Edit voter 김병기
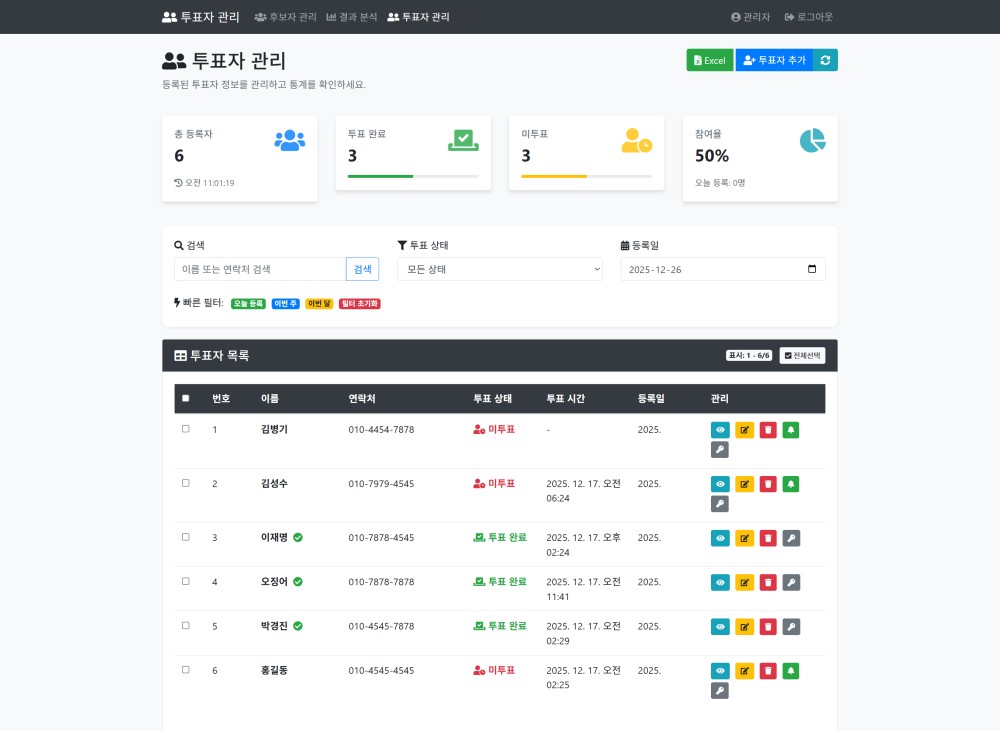This screenshot has height=731, width=1000. tap(744, 430)
